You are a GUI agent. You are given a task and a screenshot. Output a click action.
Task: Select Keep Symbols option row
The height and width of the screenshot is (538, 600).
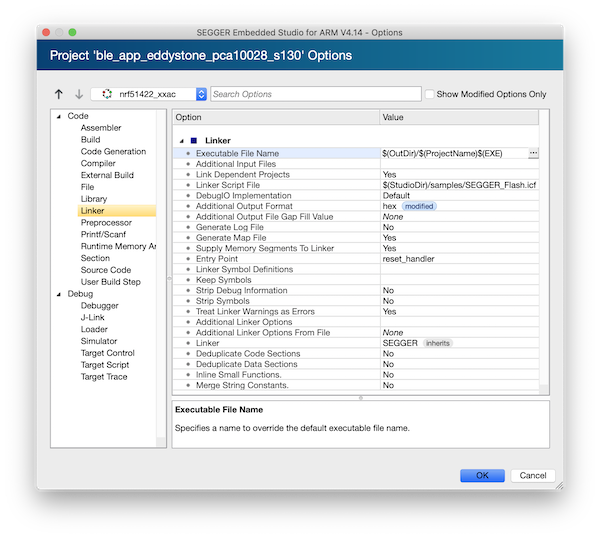(x=356, y=280)
